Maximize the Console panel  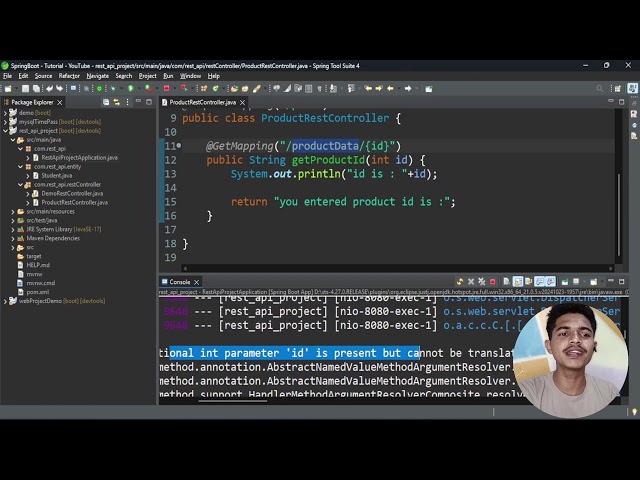click(622, 282)
